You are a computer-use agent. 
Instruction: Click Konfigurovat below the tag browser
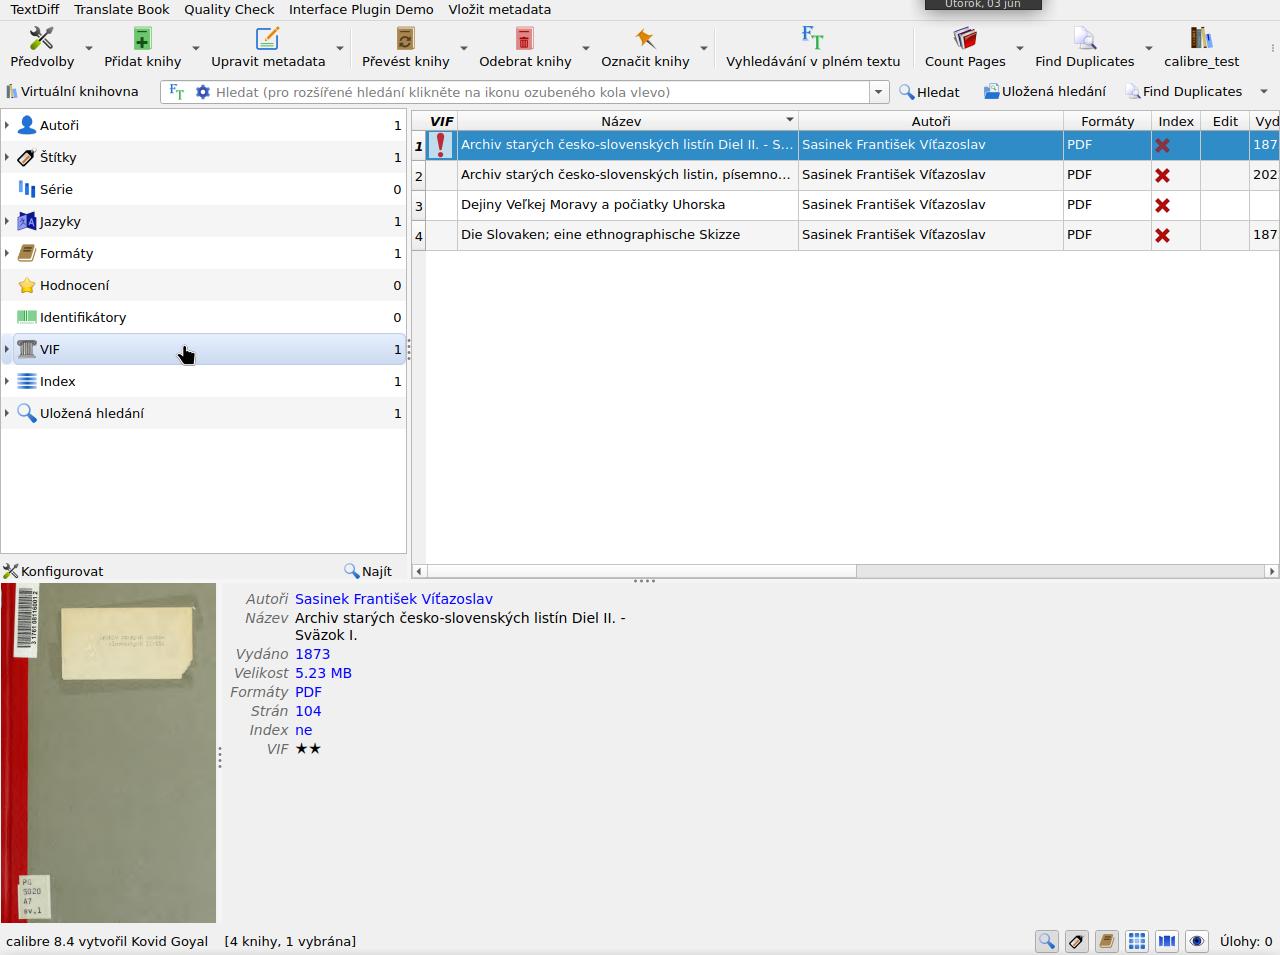coord(54,571)
